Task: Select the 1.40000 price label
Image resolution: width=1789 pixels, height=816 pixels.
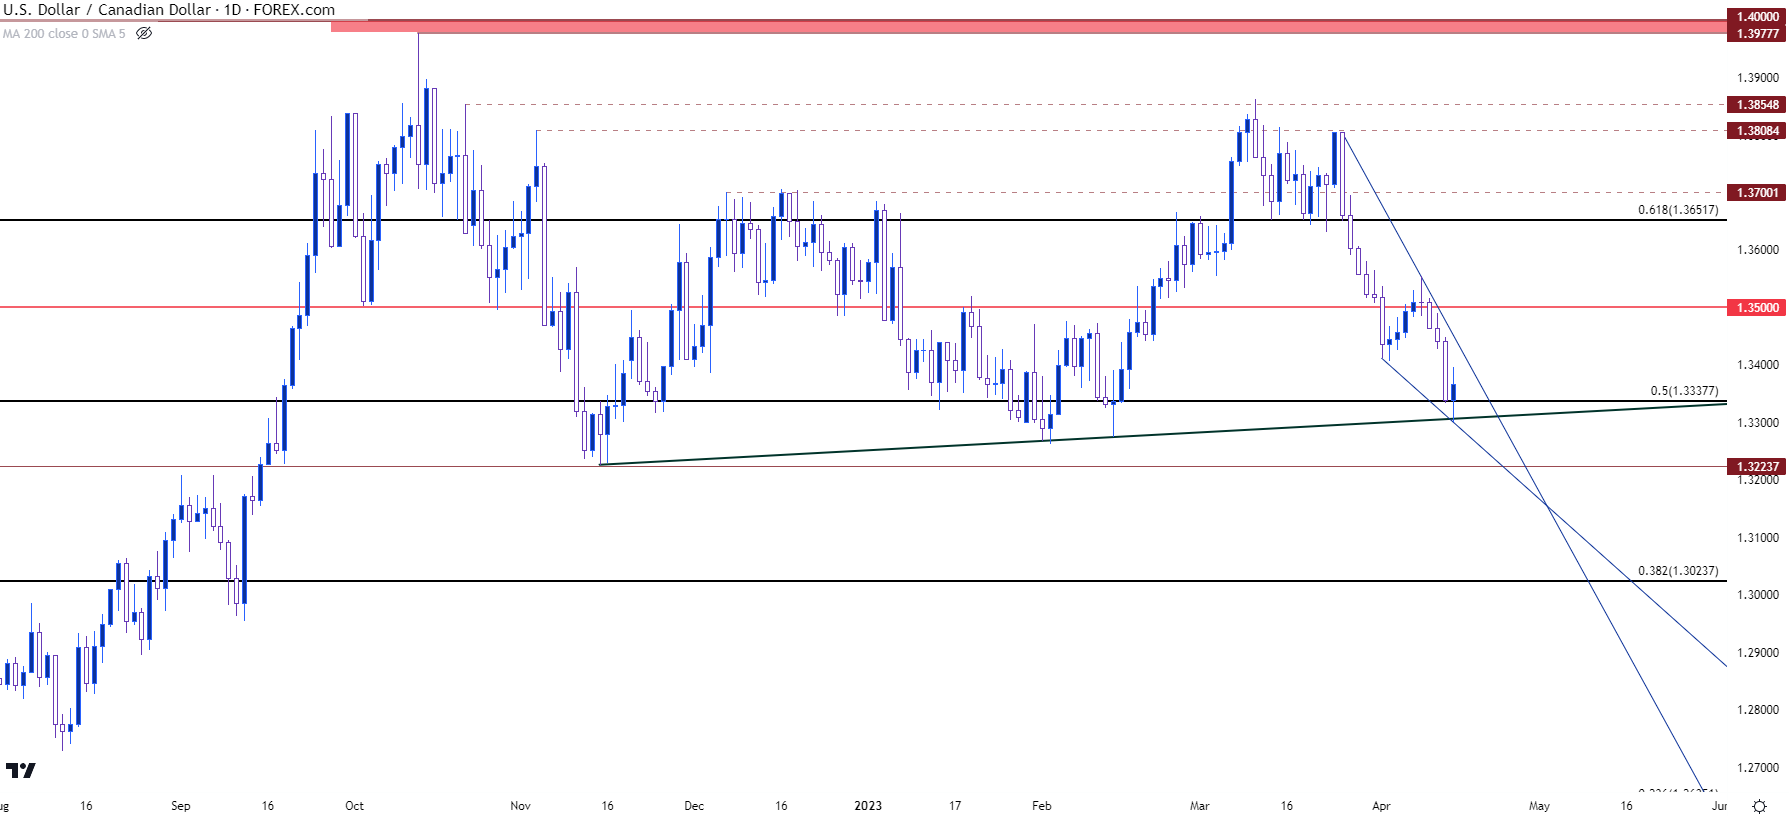Action: point(1757,17)
